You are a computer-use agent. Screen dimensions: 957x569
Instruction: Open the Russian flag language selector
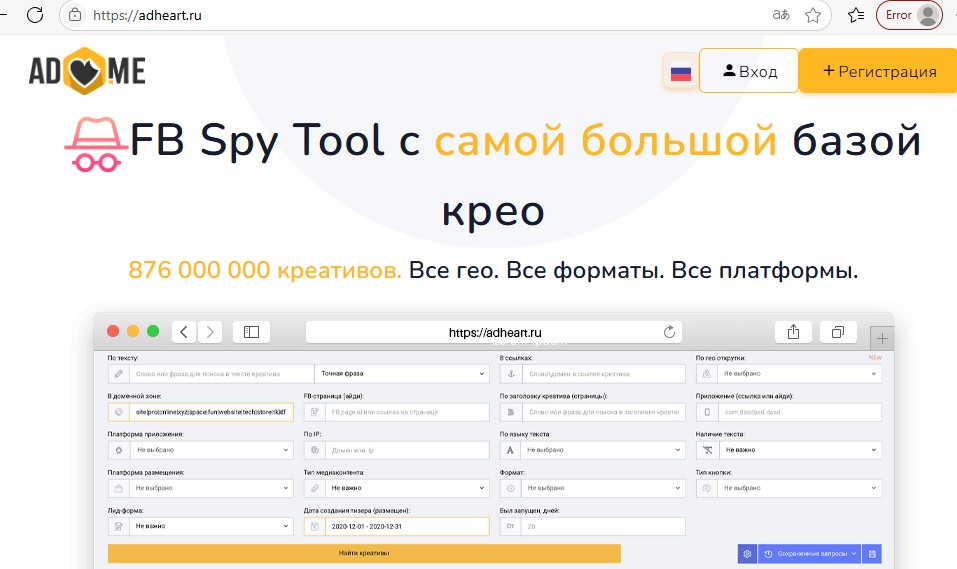pyautogui.click(x=681, y=73)
